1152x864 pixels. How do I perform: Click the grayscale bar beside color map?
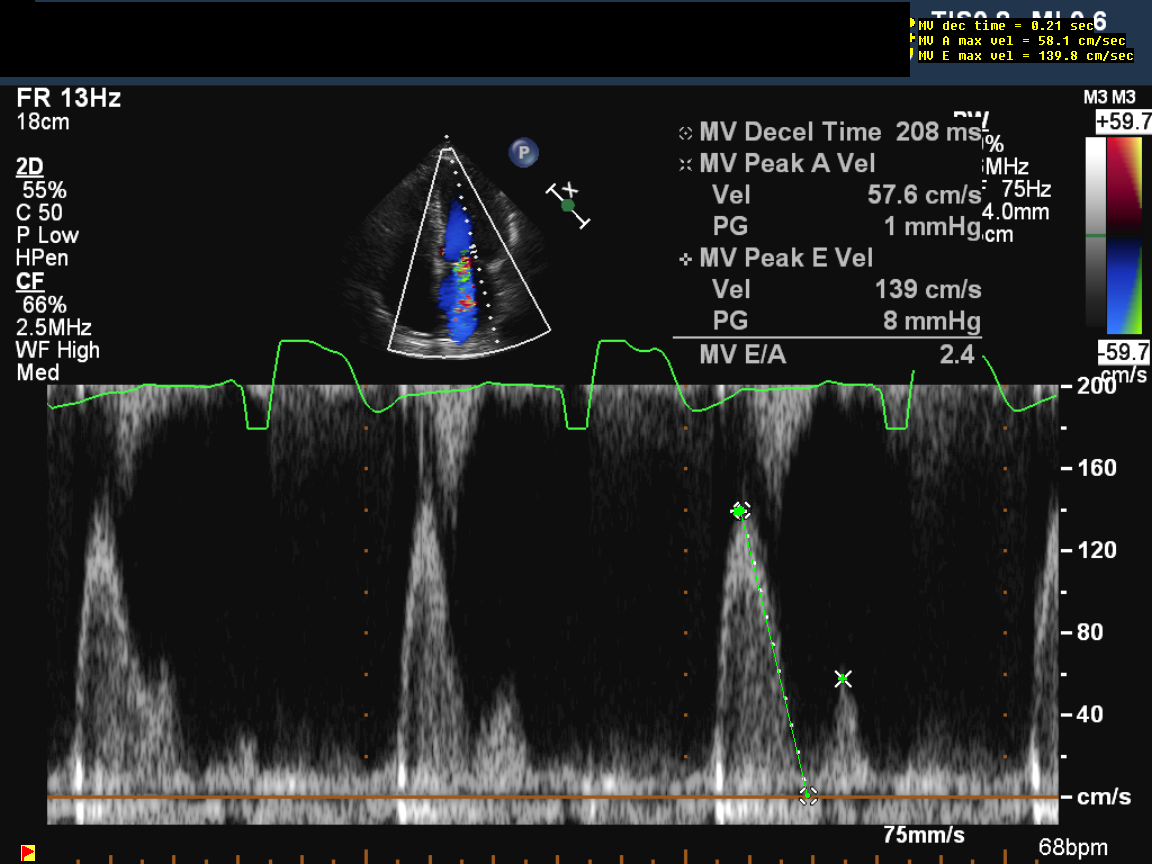[x=1095, y=235]
